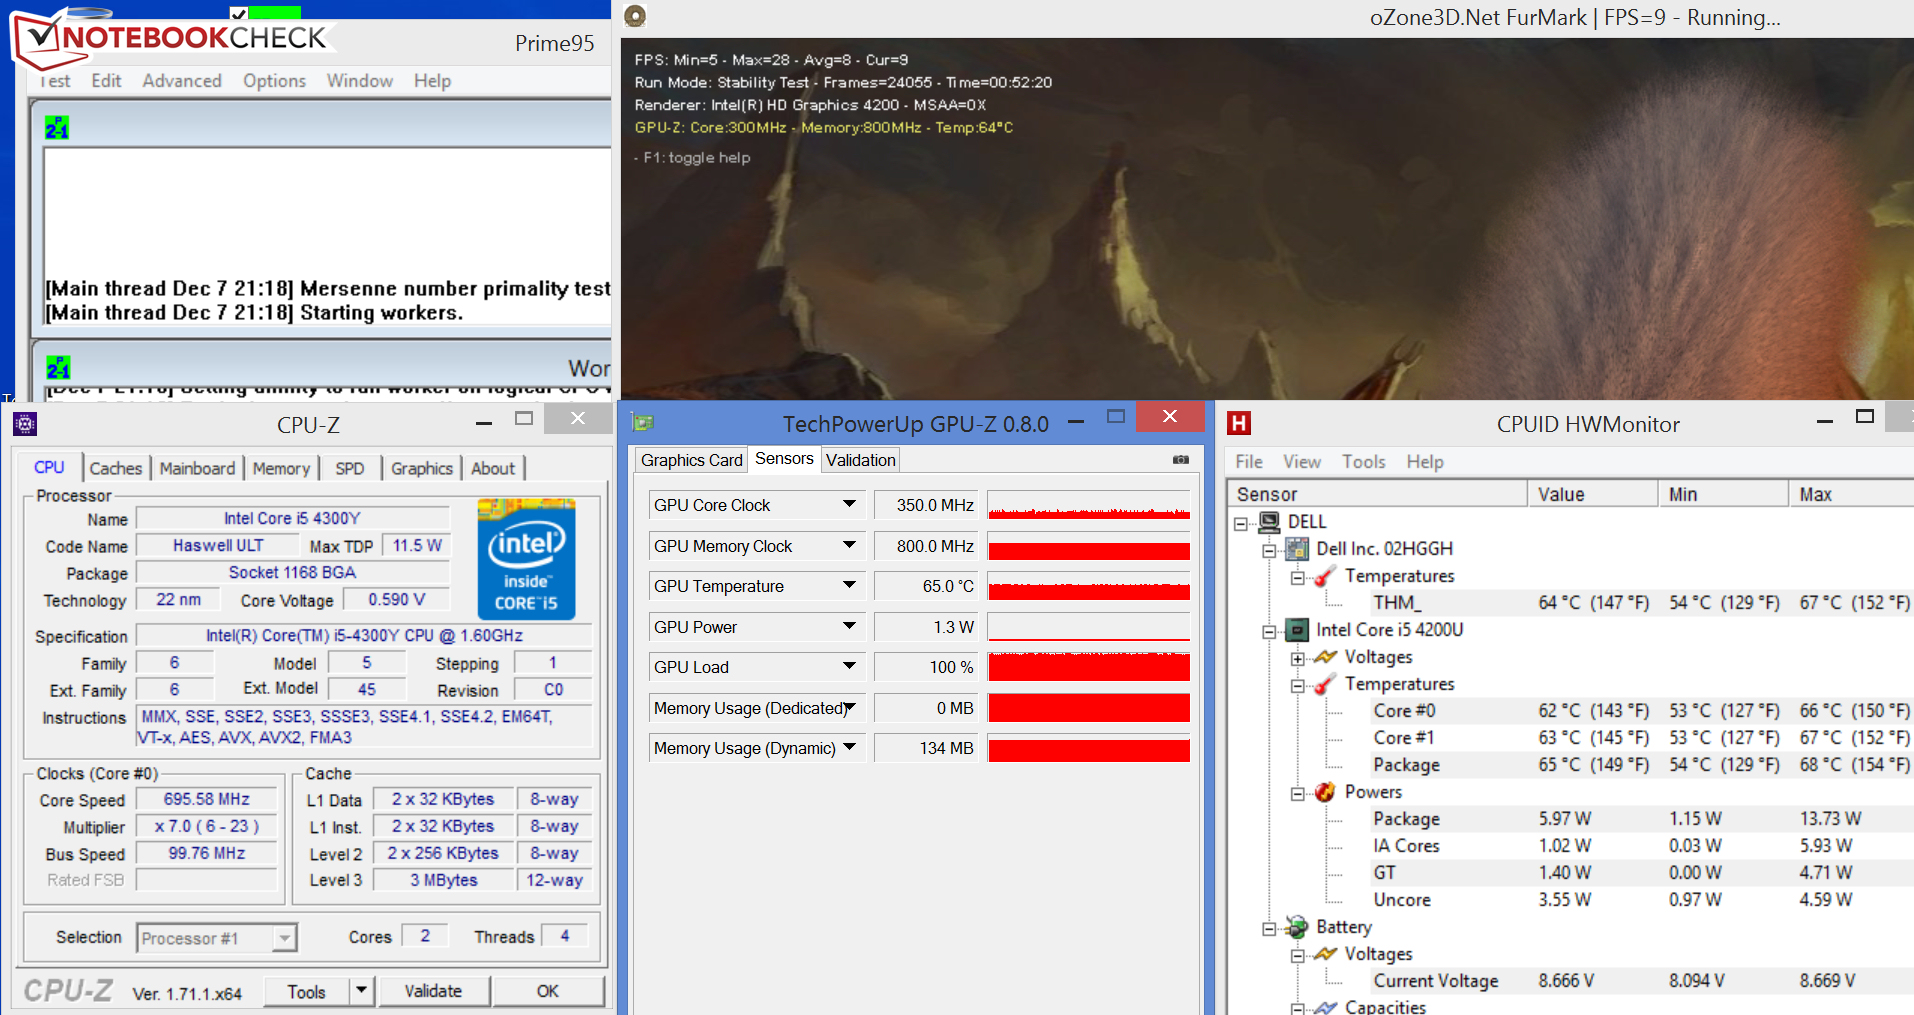Click the Min column header in HWMonitor
This screenshot has width=1914, height=1015.
1723,494
